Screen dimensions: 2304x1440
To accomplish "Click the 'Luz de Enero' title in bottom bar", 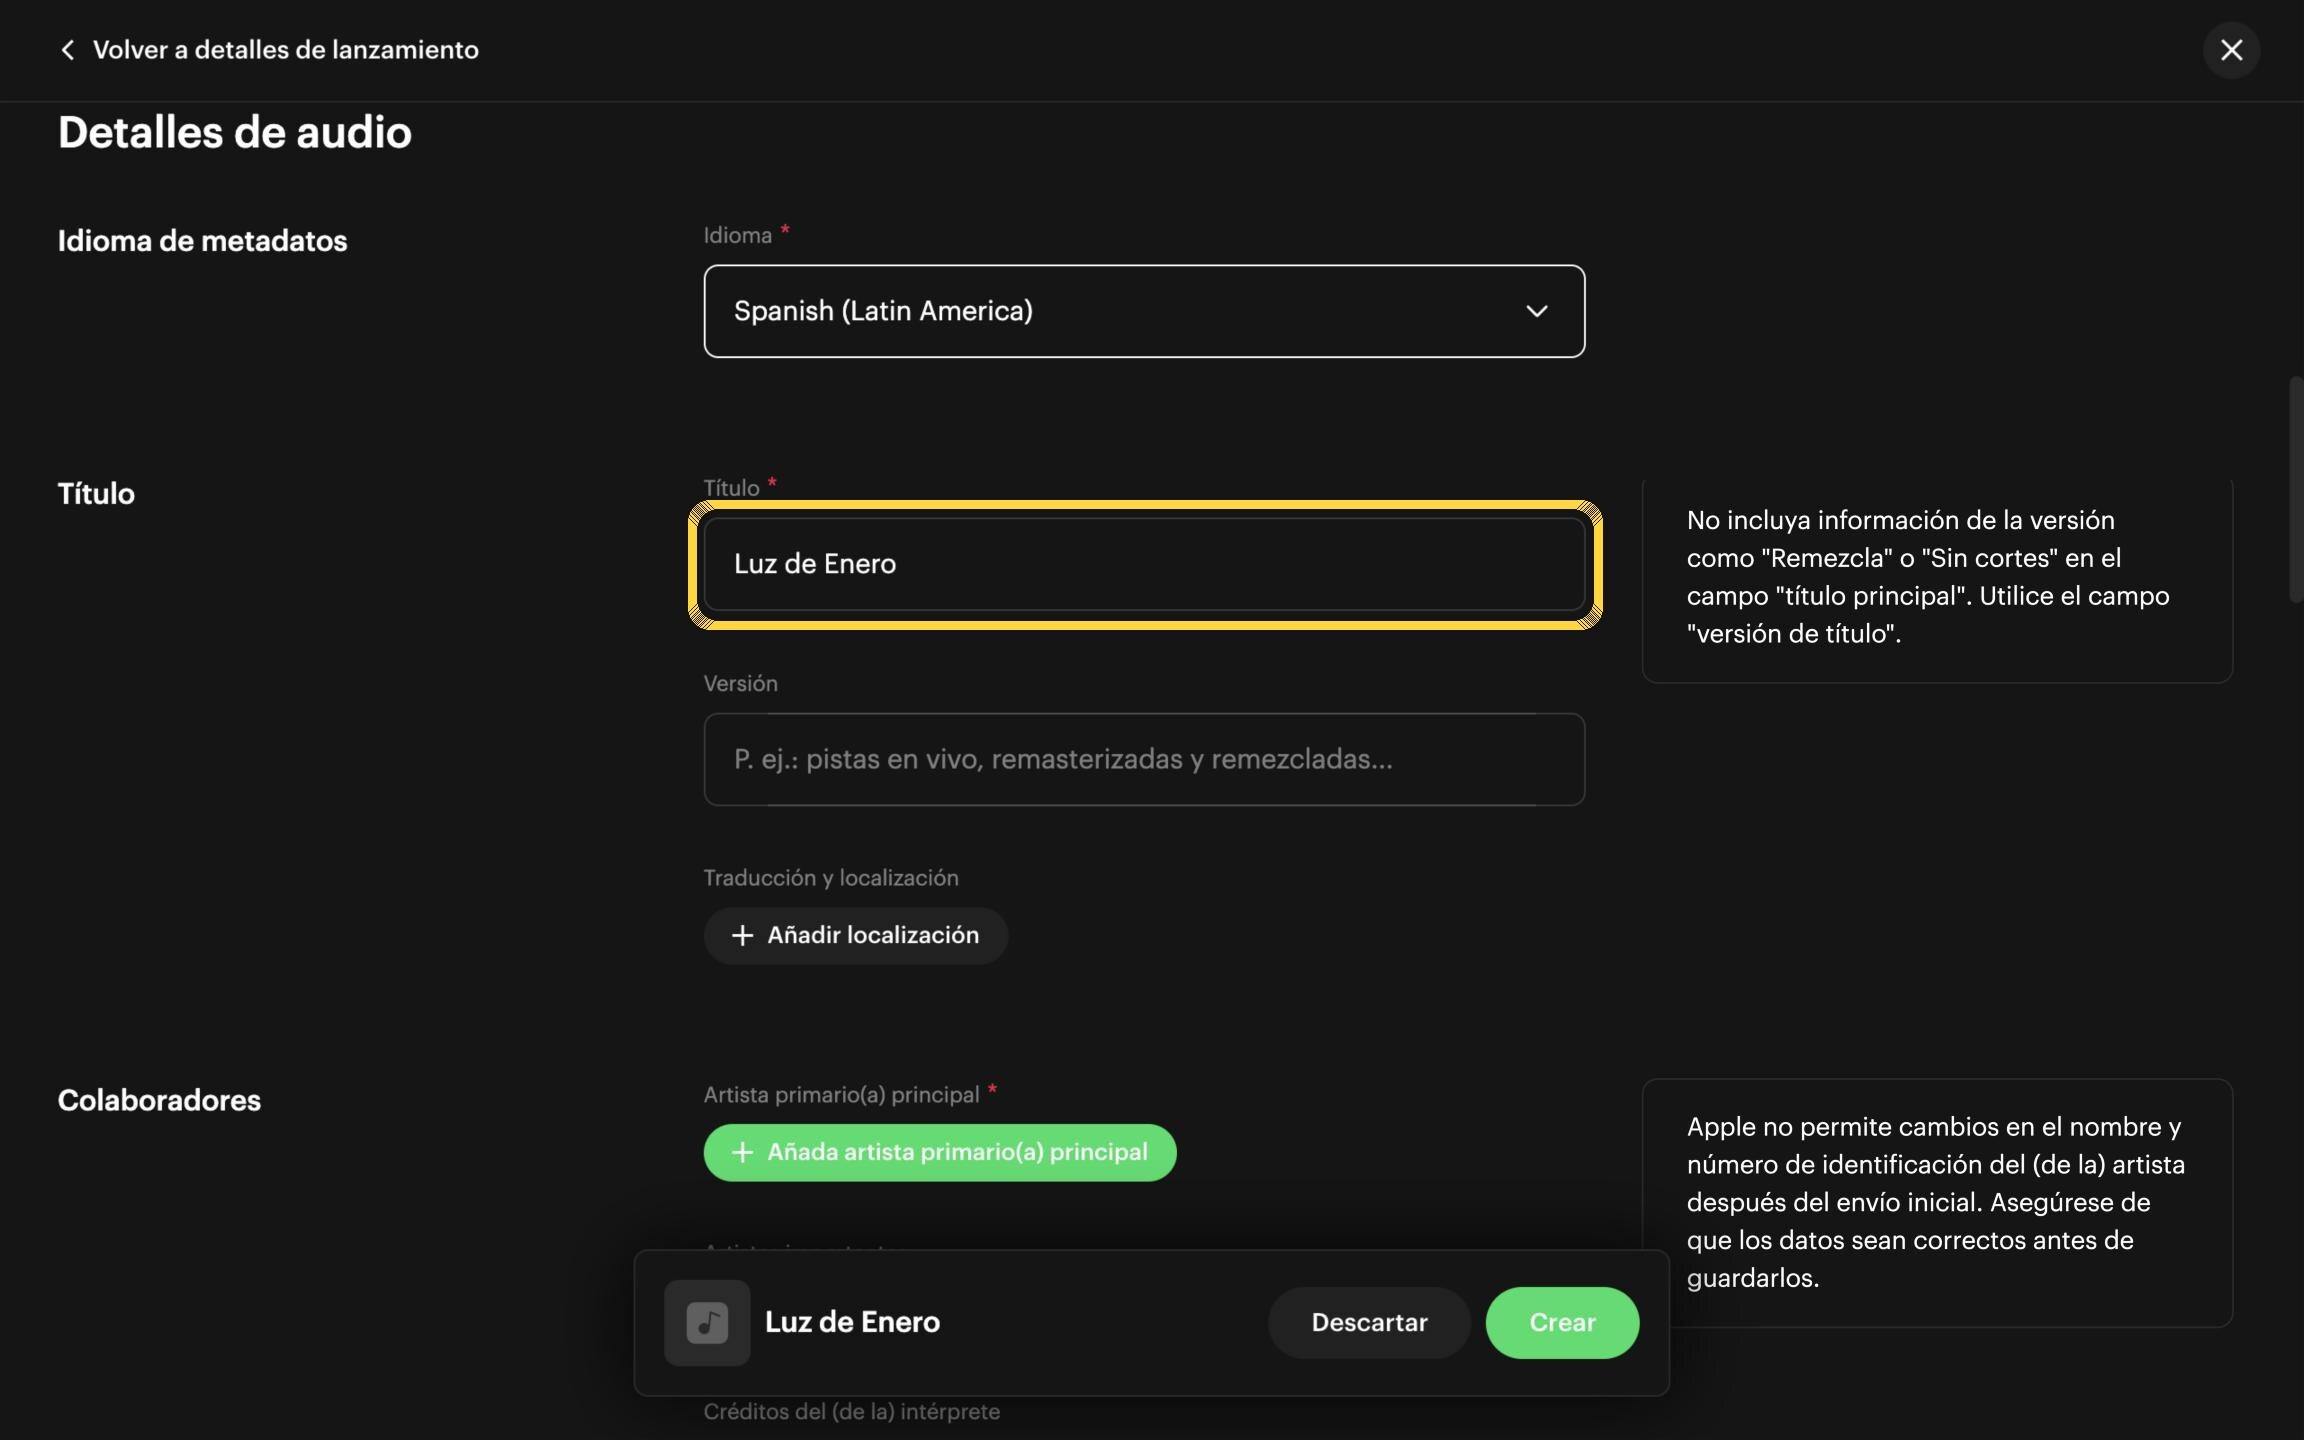I will point(852,1322).
